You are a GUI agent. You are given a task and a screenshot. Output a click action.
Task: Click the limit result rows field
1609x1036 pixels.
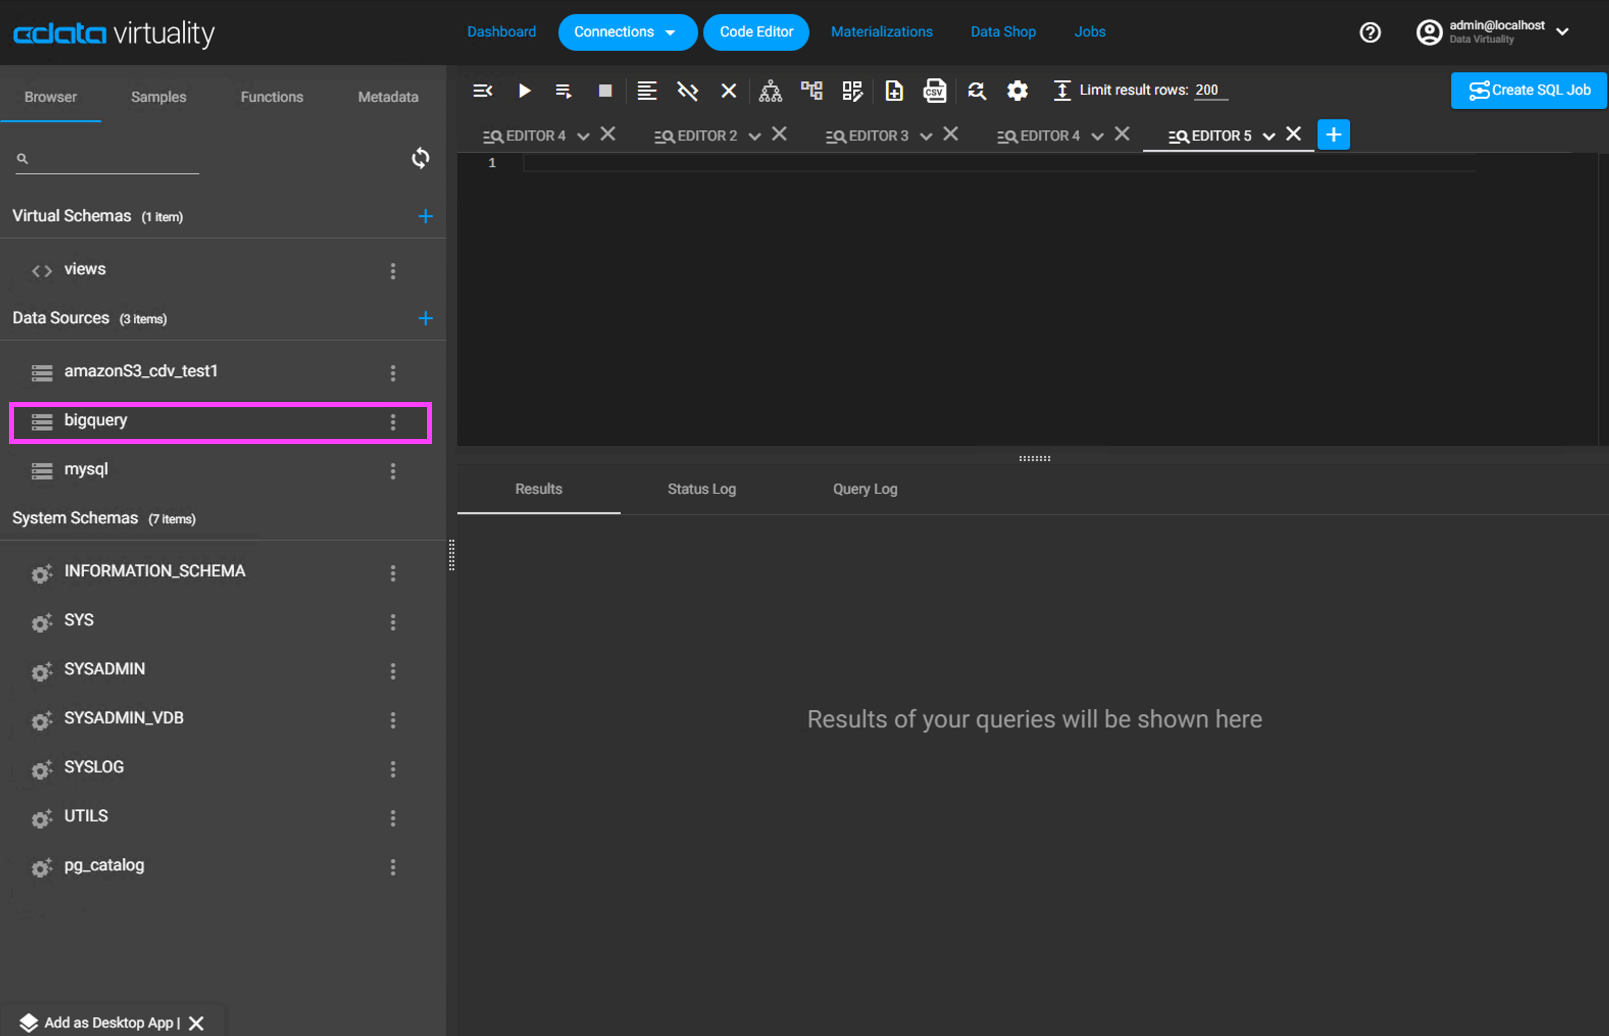point(1210,90)
